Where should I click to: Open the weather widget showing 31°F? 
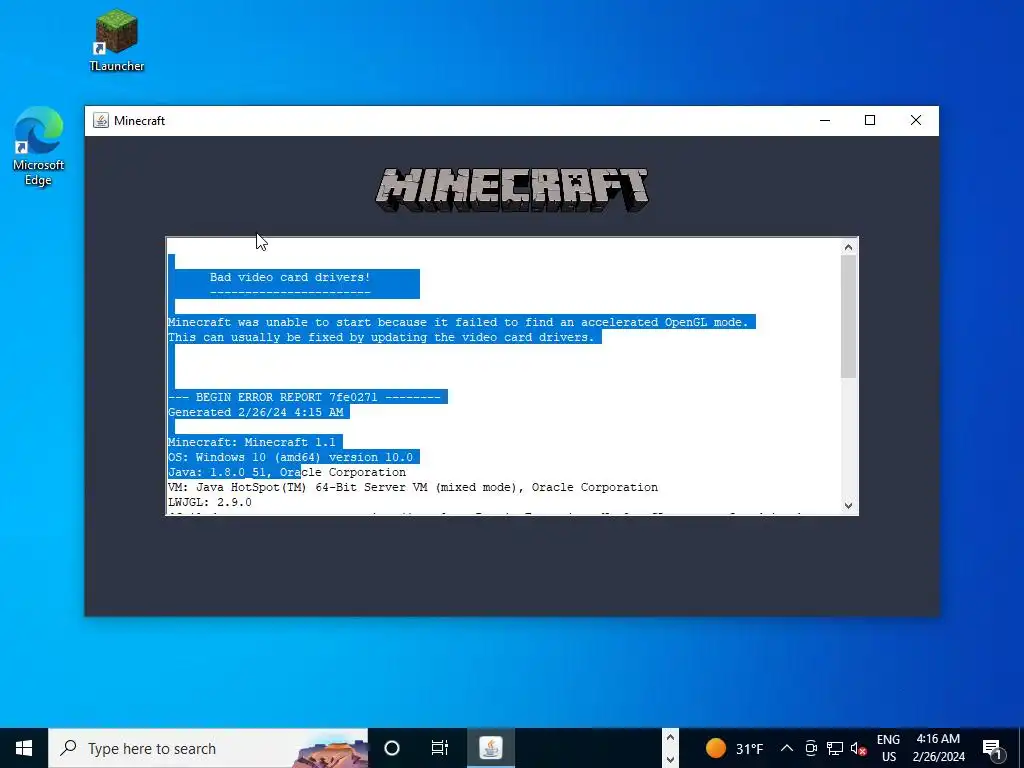click(x=735, y=748)
